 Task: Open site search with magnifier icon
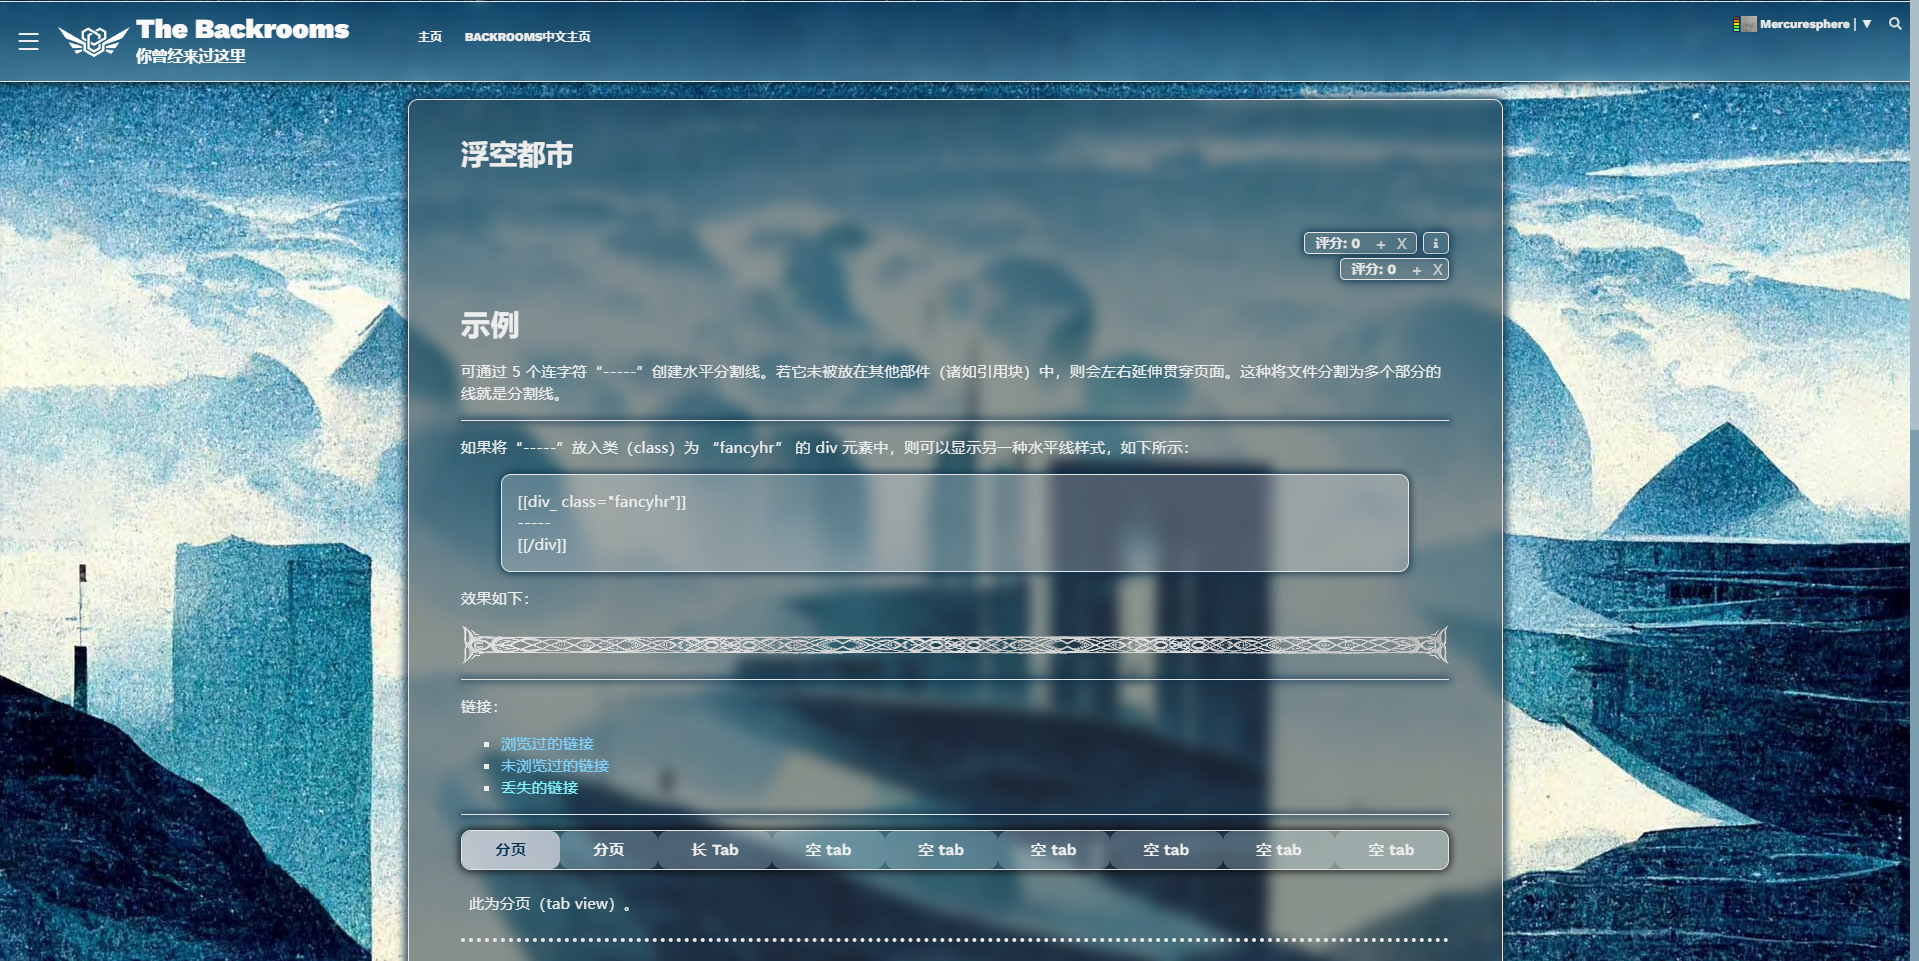click(x=1895, y=24)
